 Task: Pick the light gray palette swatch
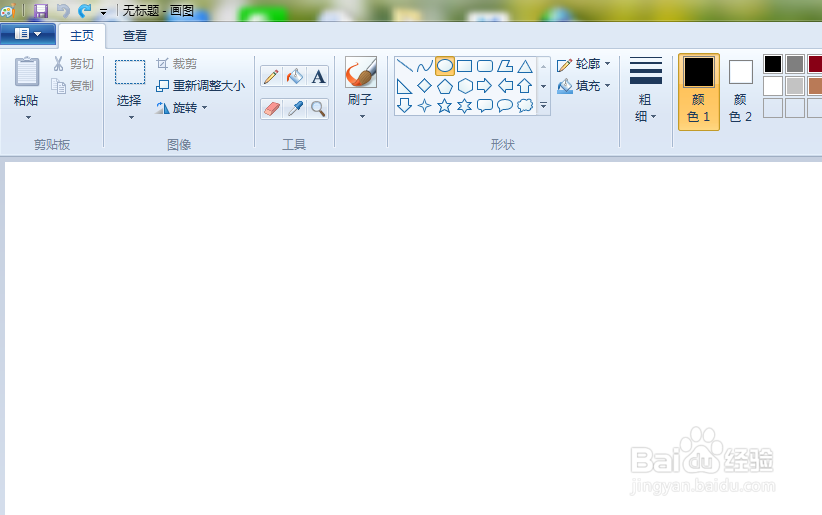795,86
